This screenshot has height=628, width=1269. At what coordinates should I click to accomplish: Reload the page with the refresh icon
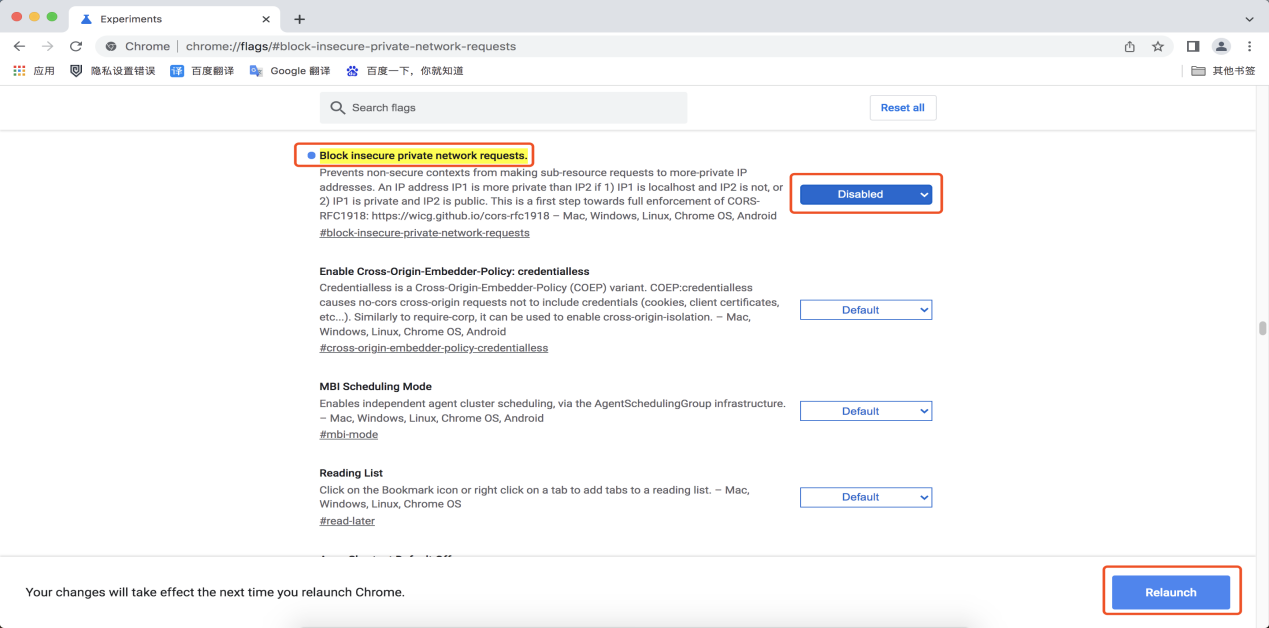[76, 46]
